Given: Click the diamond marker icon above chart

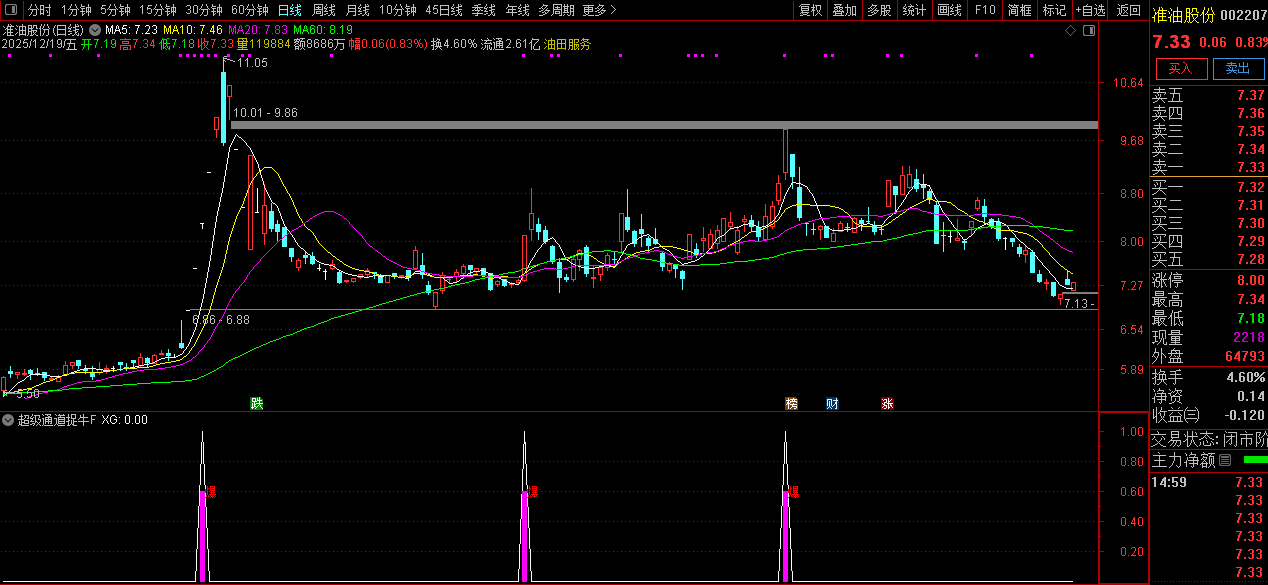Looking at the screenshot, I should coord(1070,31).
